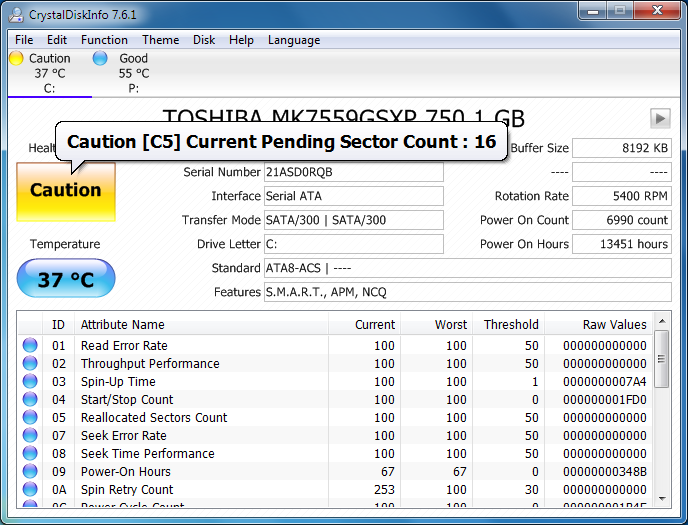
Task: Click status icon for Throughput Performance
Action: pos(30,363)
